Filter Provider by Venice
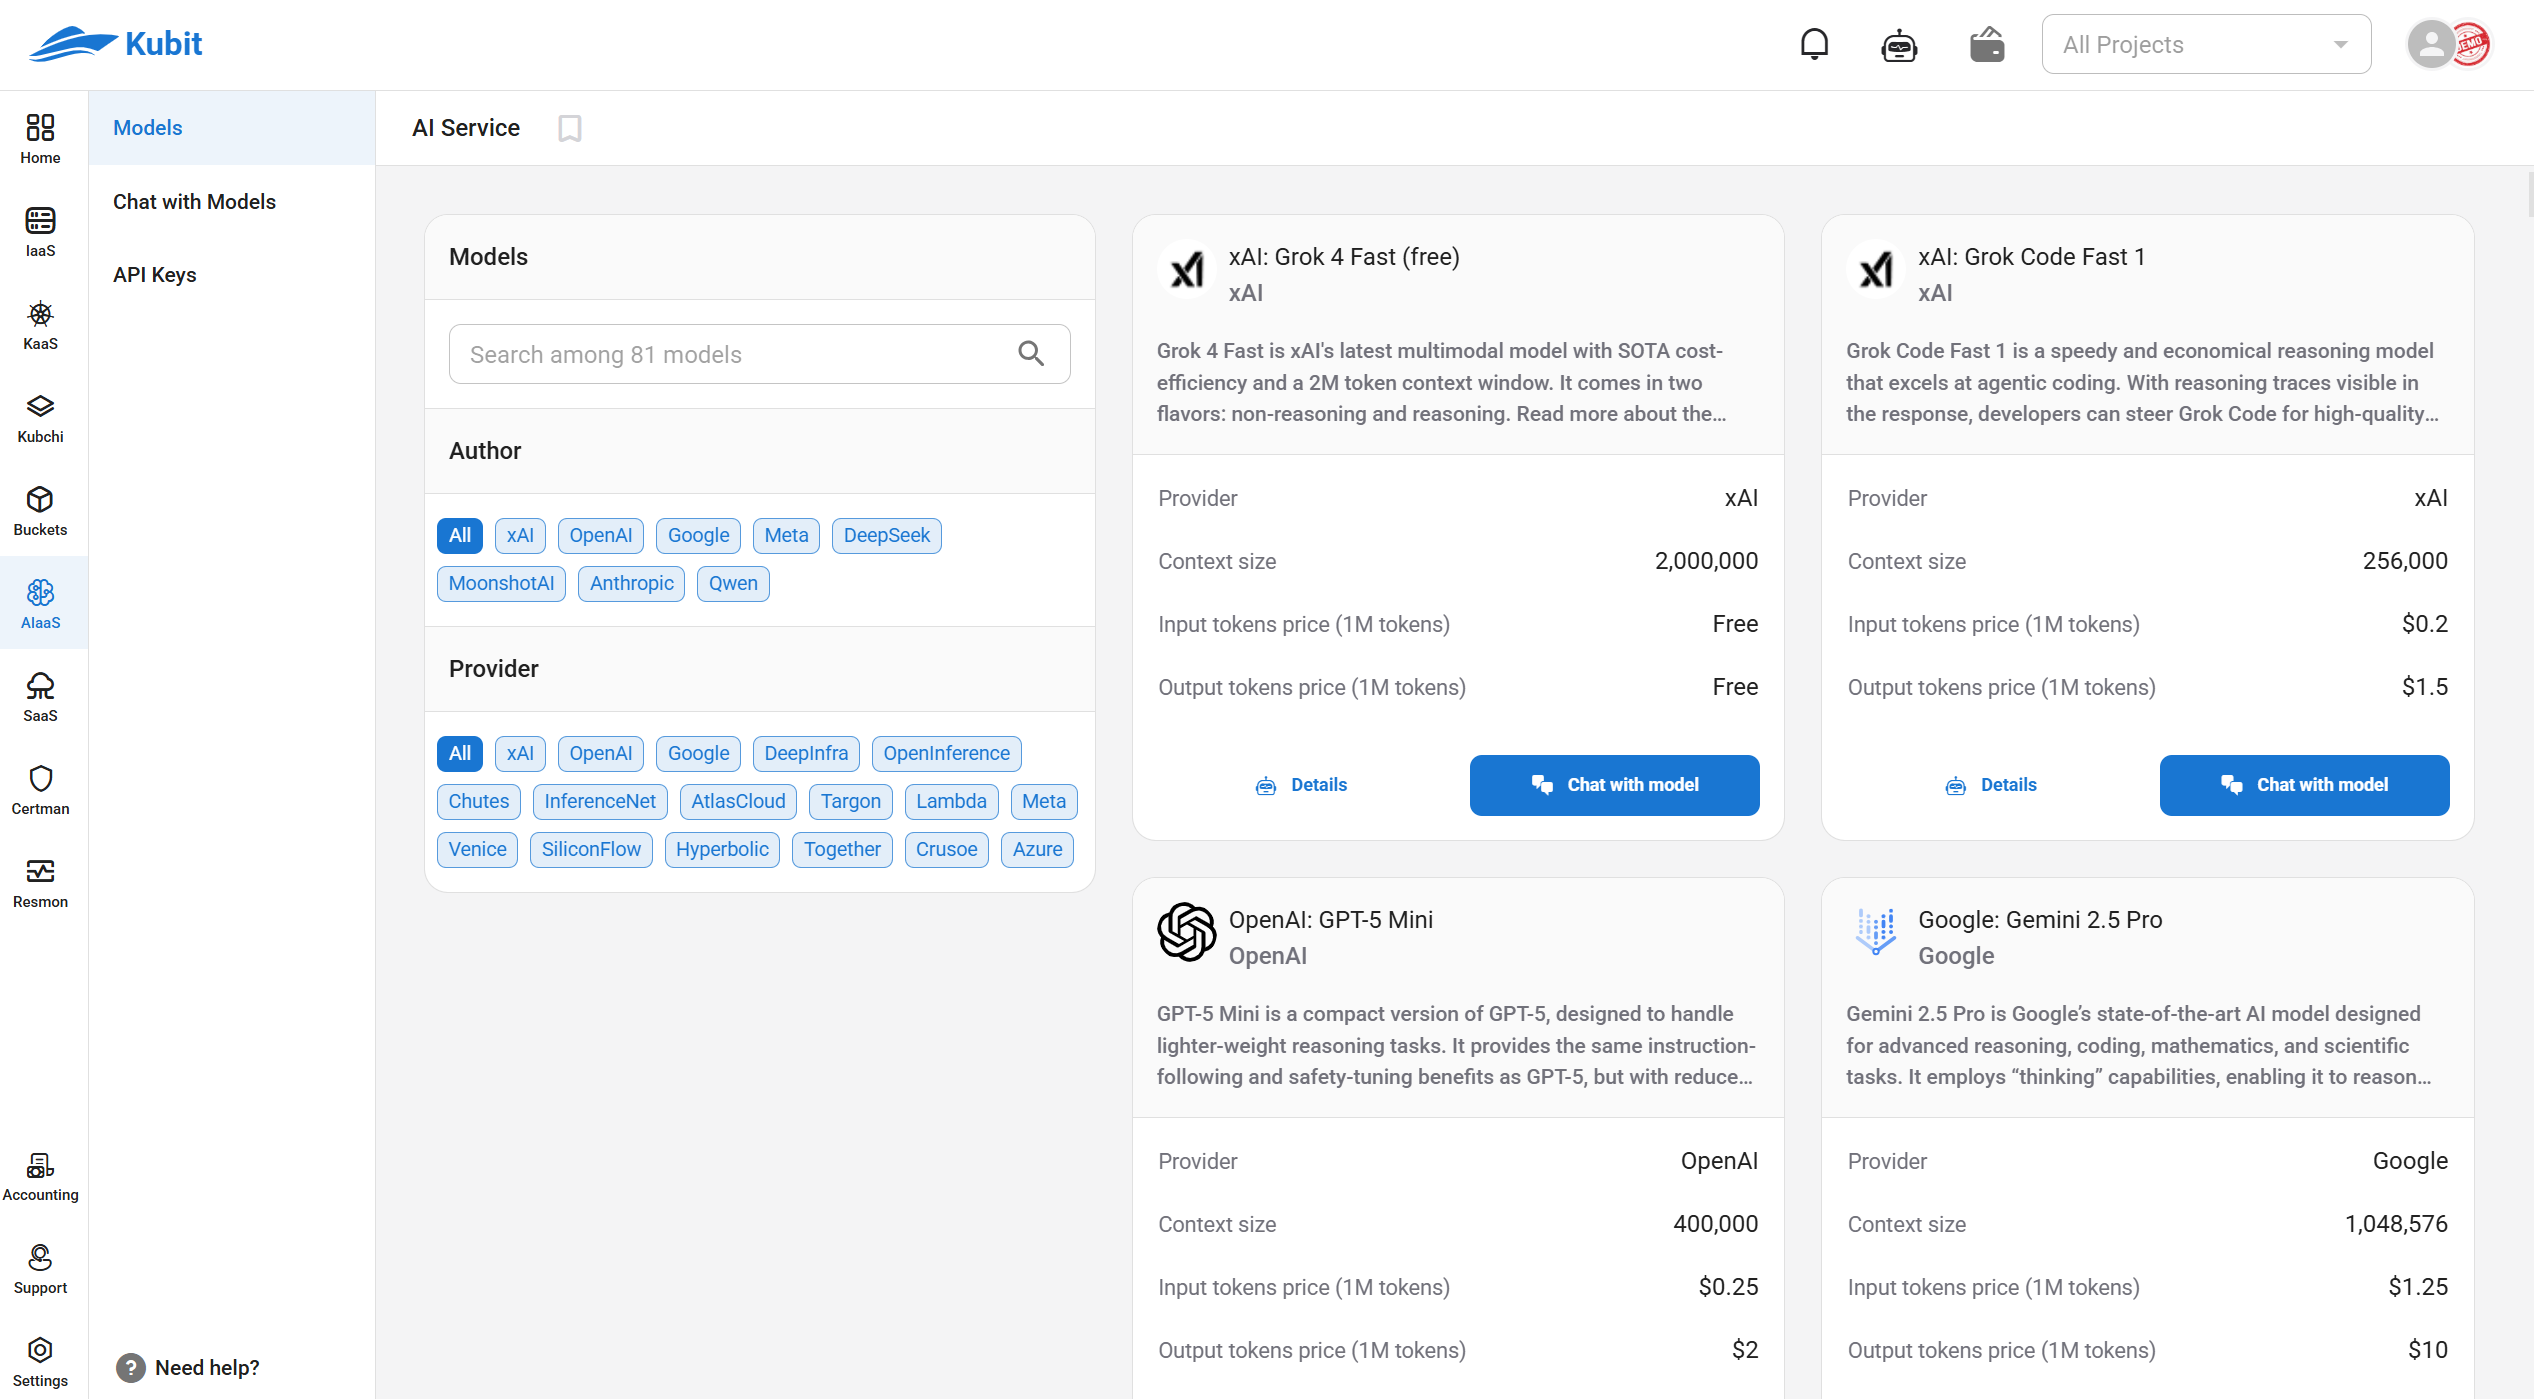This screenshot has height=1399, width=2534. (477, 850)
